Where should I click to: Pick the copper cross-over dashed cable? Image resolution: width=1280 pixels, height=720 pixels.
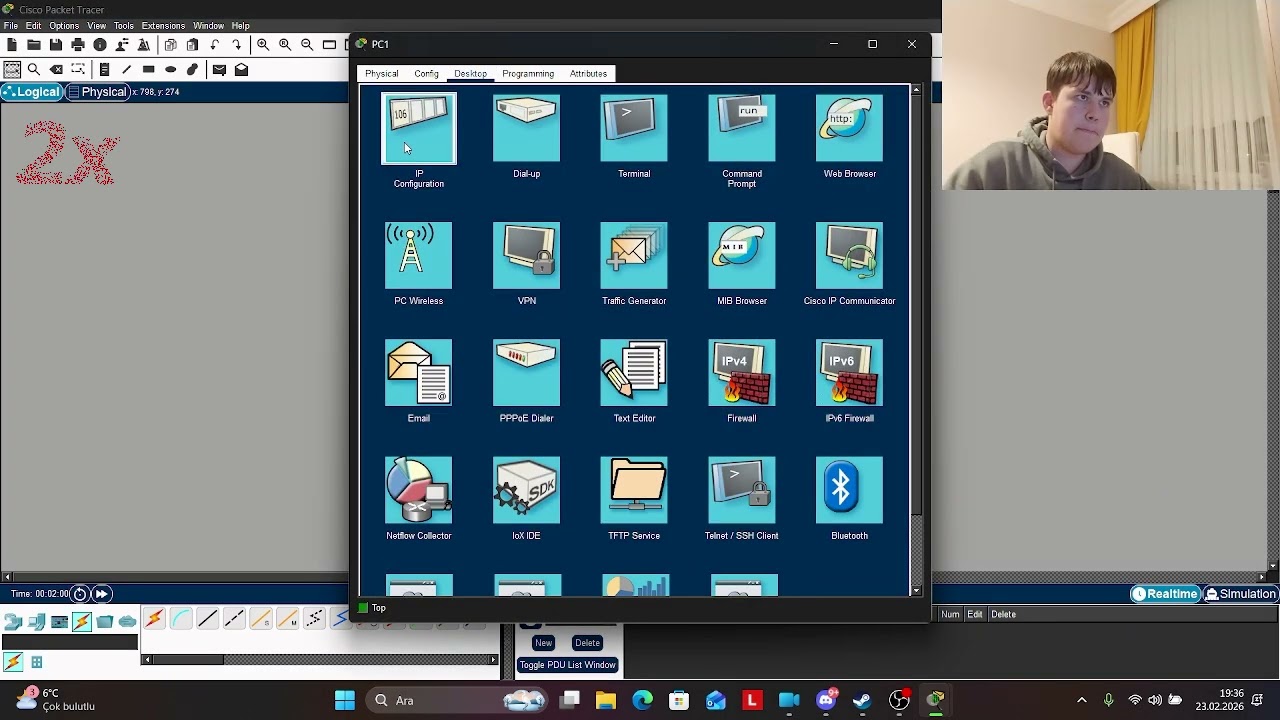pyautogui.click(x=234, y=620)
